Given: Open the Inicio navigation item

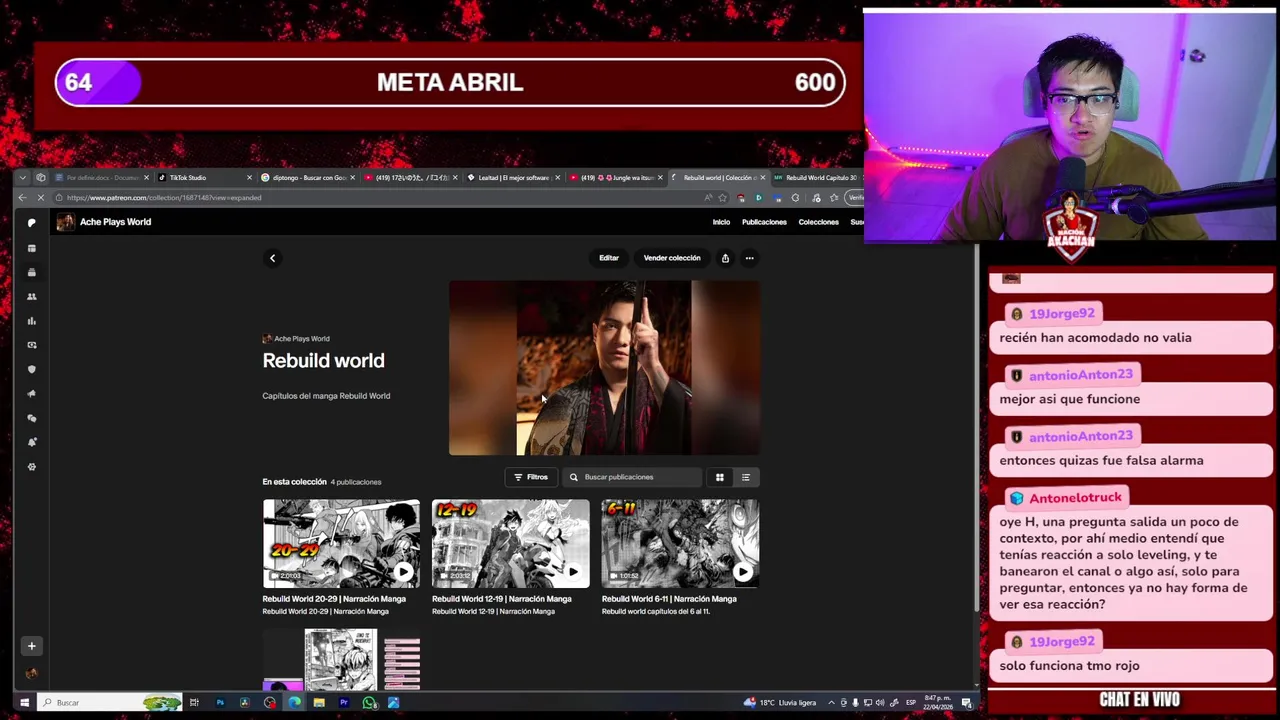Looking at the screenshot, I should pos(721,222).
